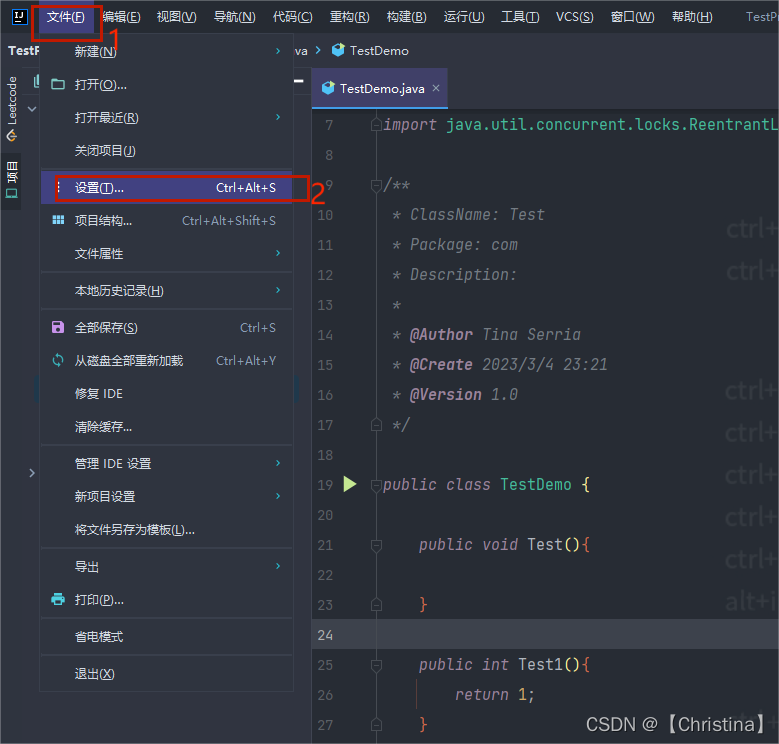Close the TestDemo.java editor tab
Screen dimensions: 779x744
coord(436,88)
